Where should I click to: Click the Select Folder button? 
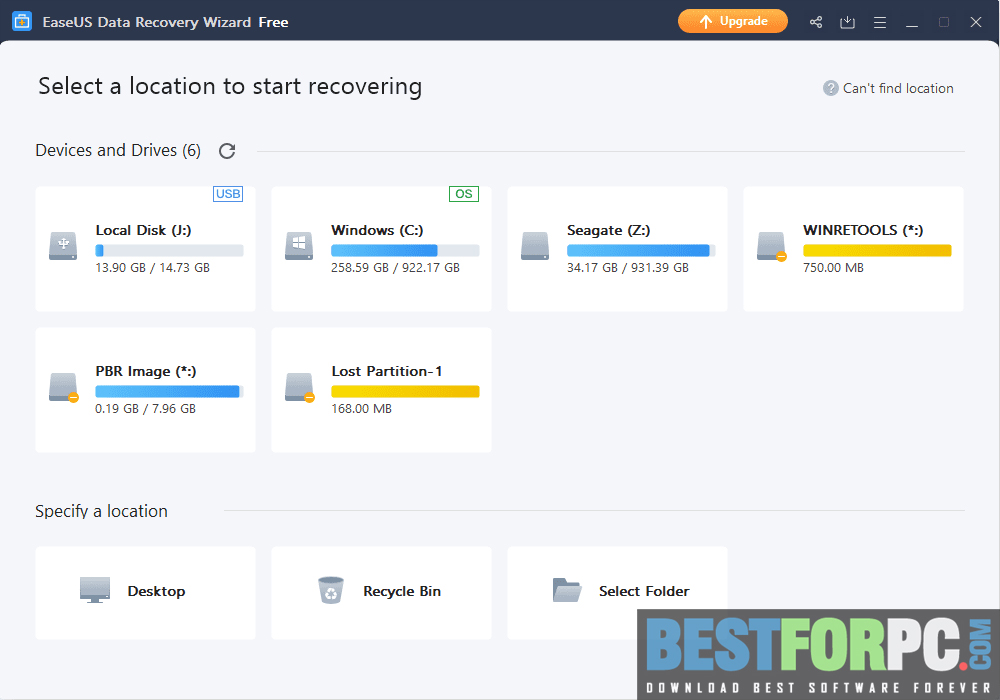coord(617,592)
